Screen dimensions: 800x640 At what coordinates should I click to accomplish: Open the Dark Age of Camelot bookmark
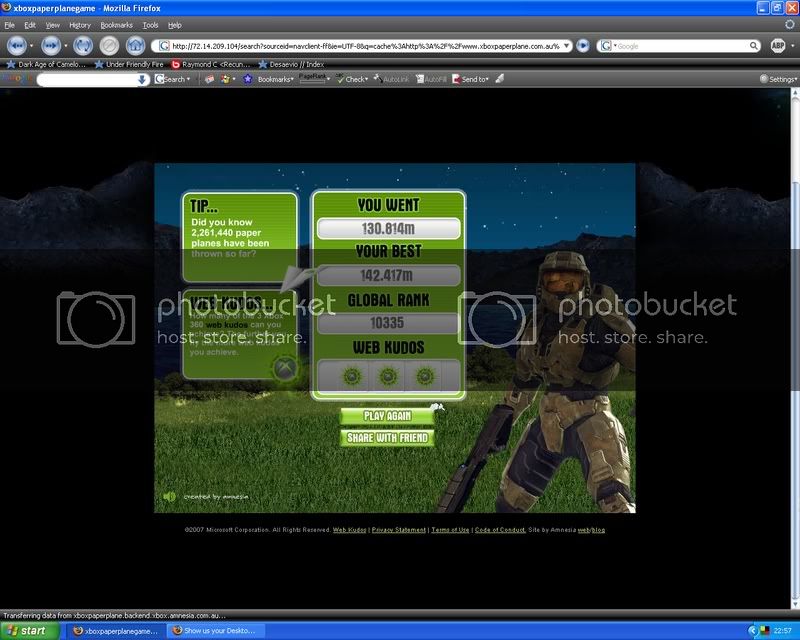tap(46, 64)
